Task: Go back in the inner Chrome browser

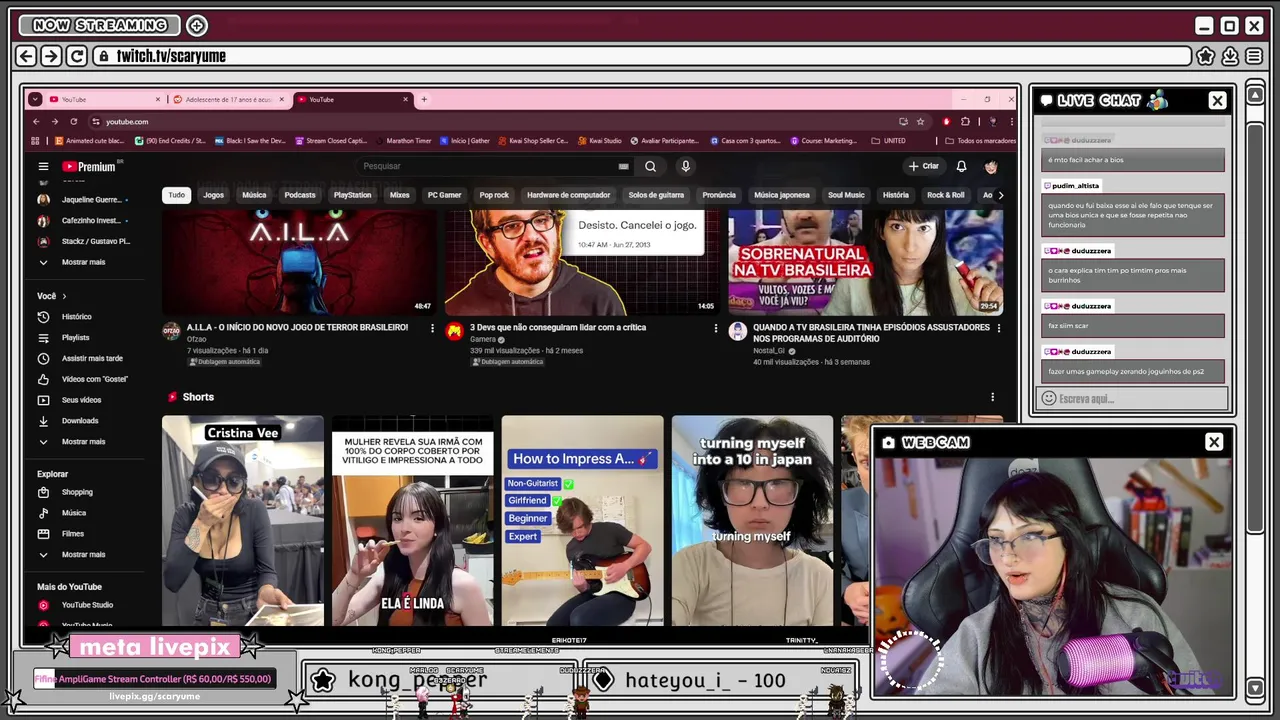Action: (x=36, y=122)
